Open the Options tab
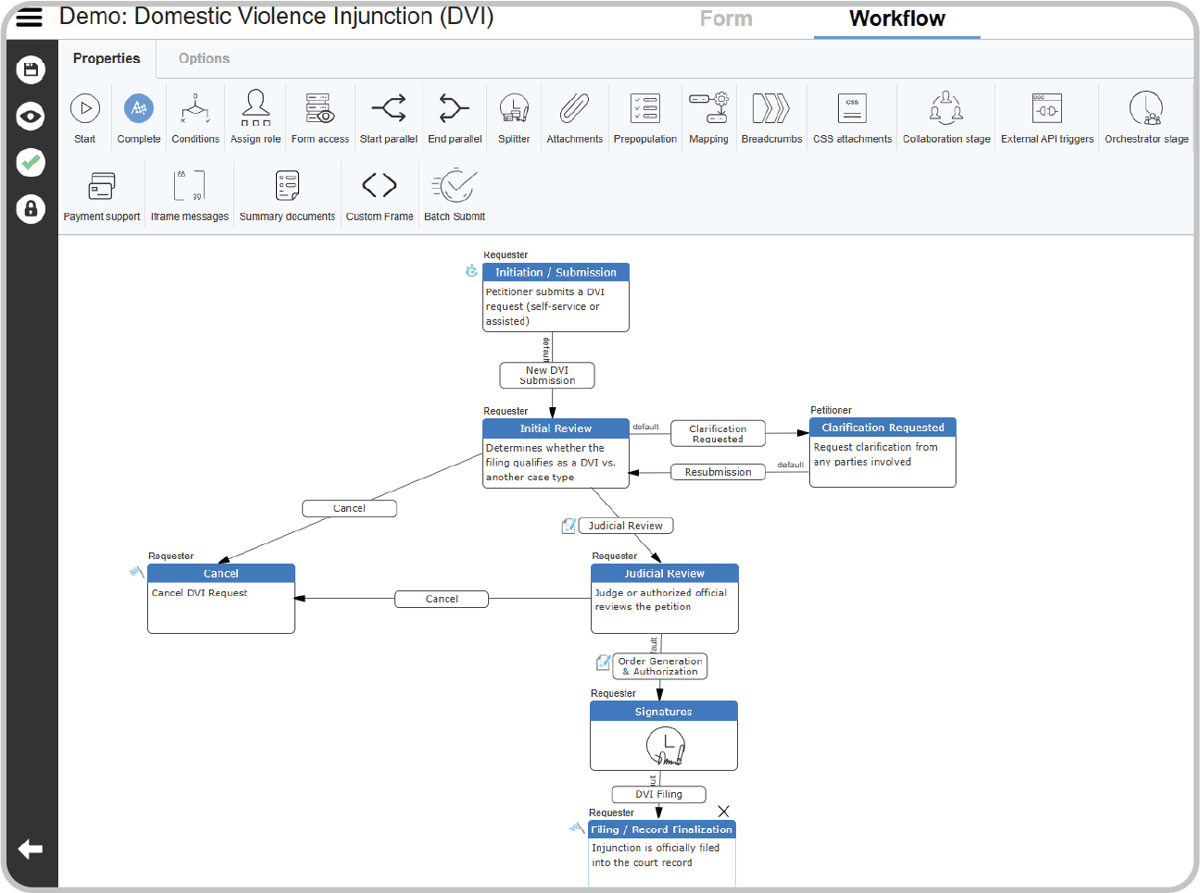The width and height of the screenshot is (1200, 893). [204, 59]
